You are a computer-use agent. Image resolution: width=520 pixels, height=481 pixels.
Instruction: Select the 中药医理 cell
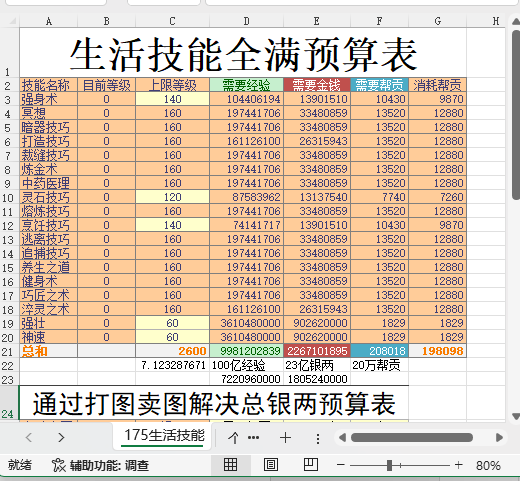click(x=49, y=183)
